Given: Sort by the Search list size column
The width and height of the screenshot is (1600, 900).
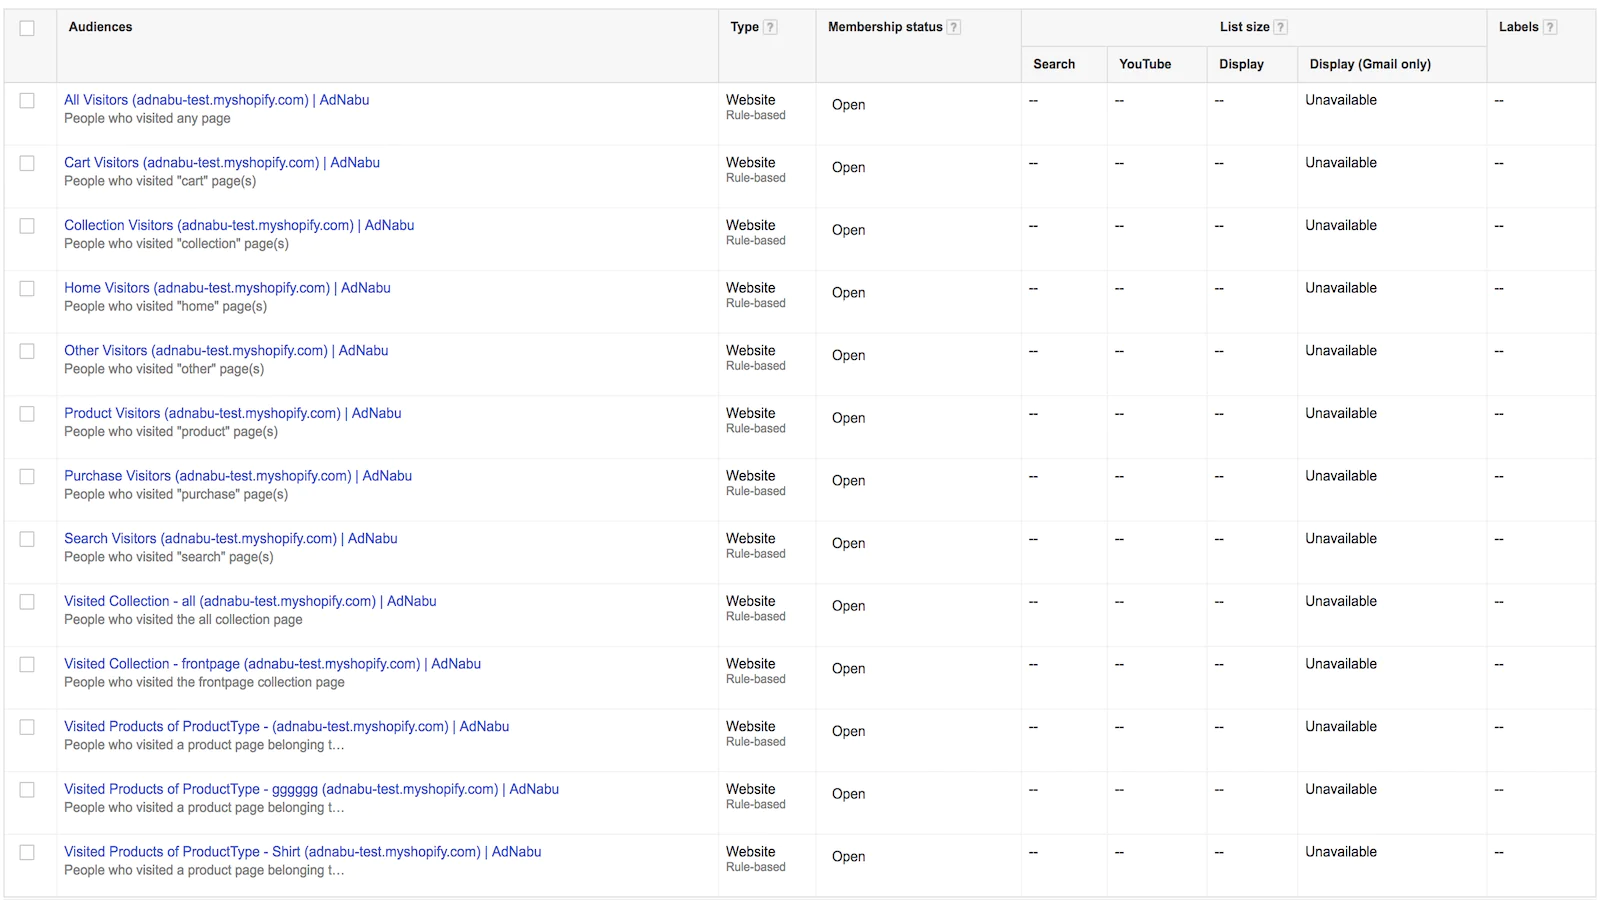Looking at the screenshot, I should tap(1054, 64).
